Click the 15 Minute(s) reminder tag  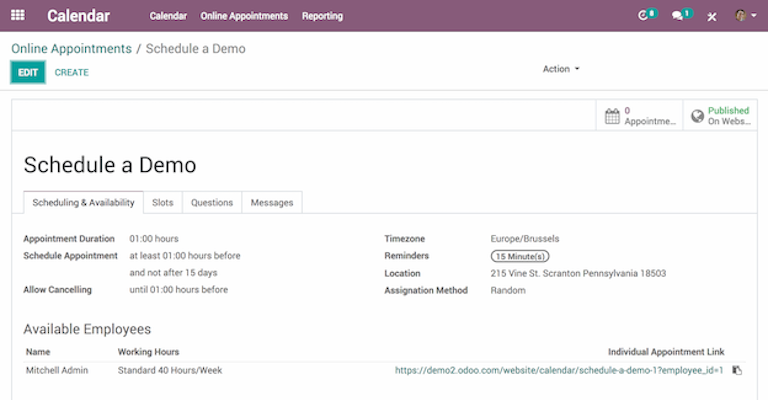coord(520,256)
